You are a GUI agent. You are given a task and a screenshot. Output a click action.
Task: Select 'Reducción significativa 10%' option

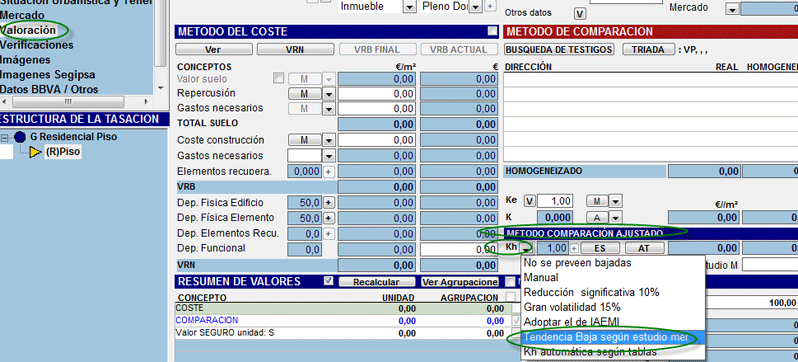coord(612,293)
